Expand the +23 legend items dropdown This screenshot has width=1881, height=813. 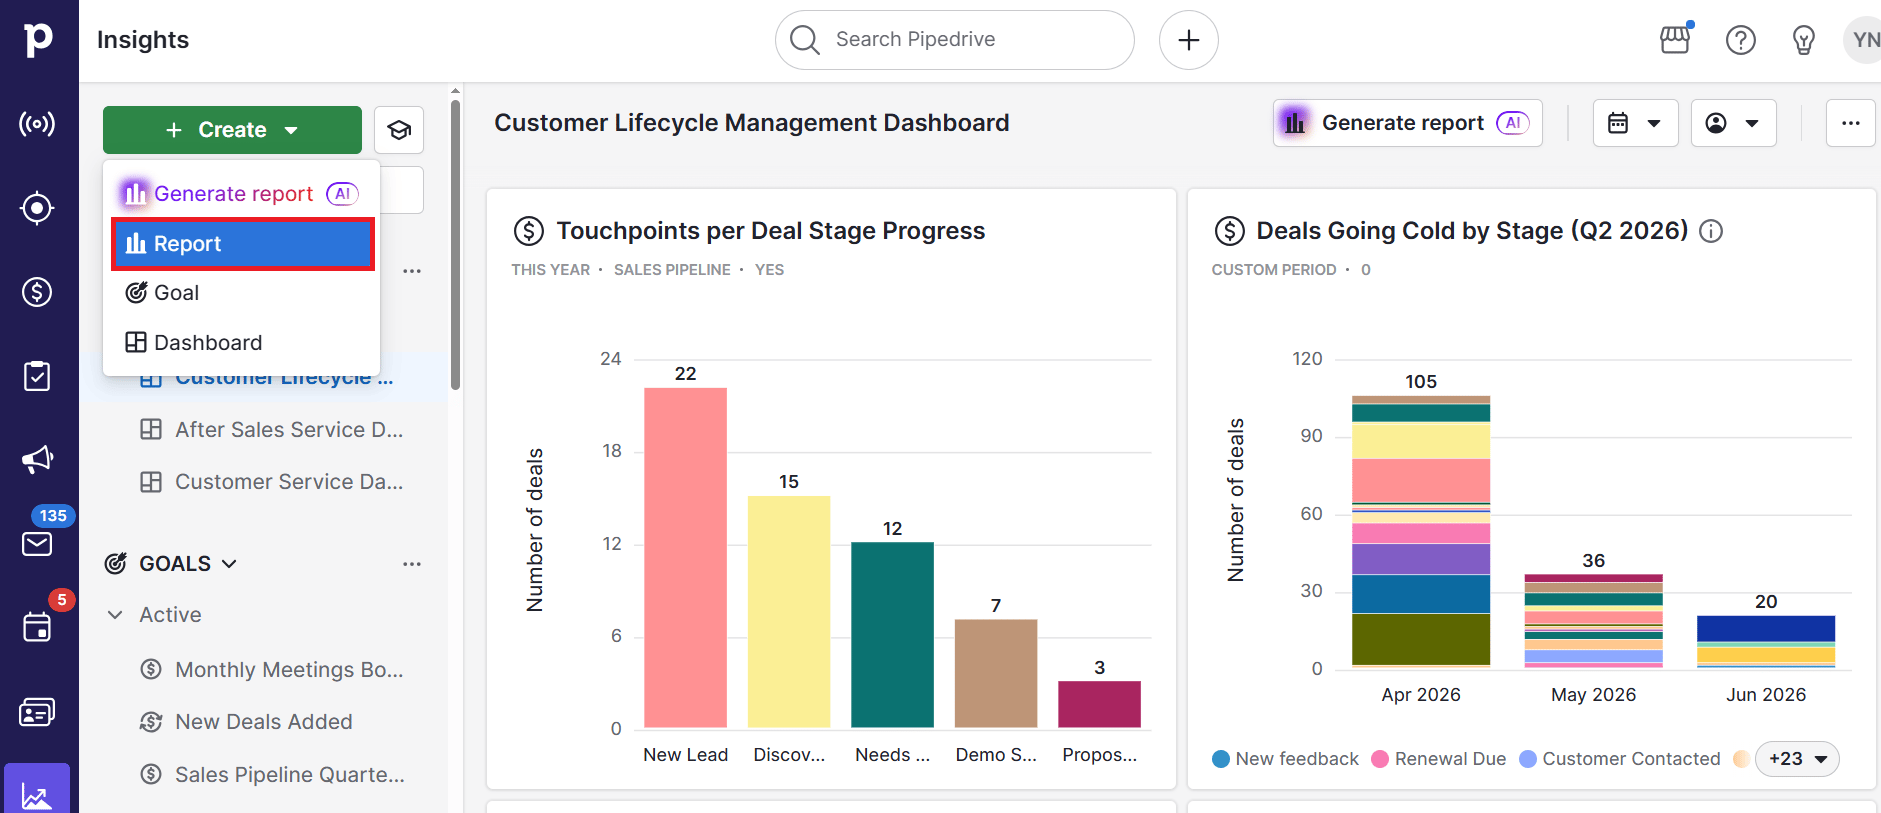1797,759
